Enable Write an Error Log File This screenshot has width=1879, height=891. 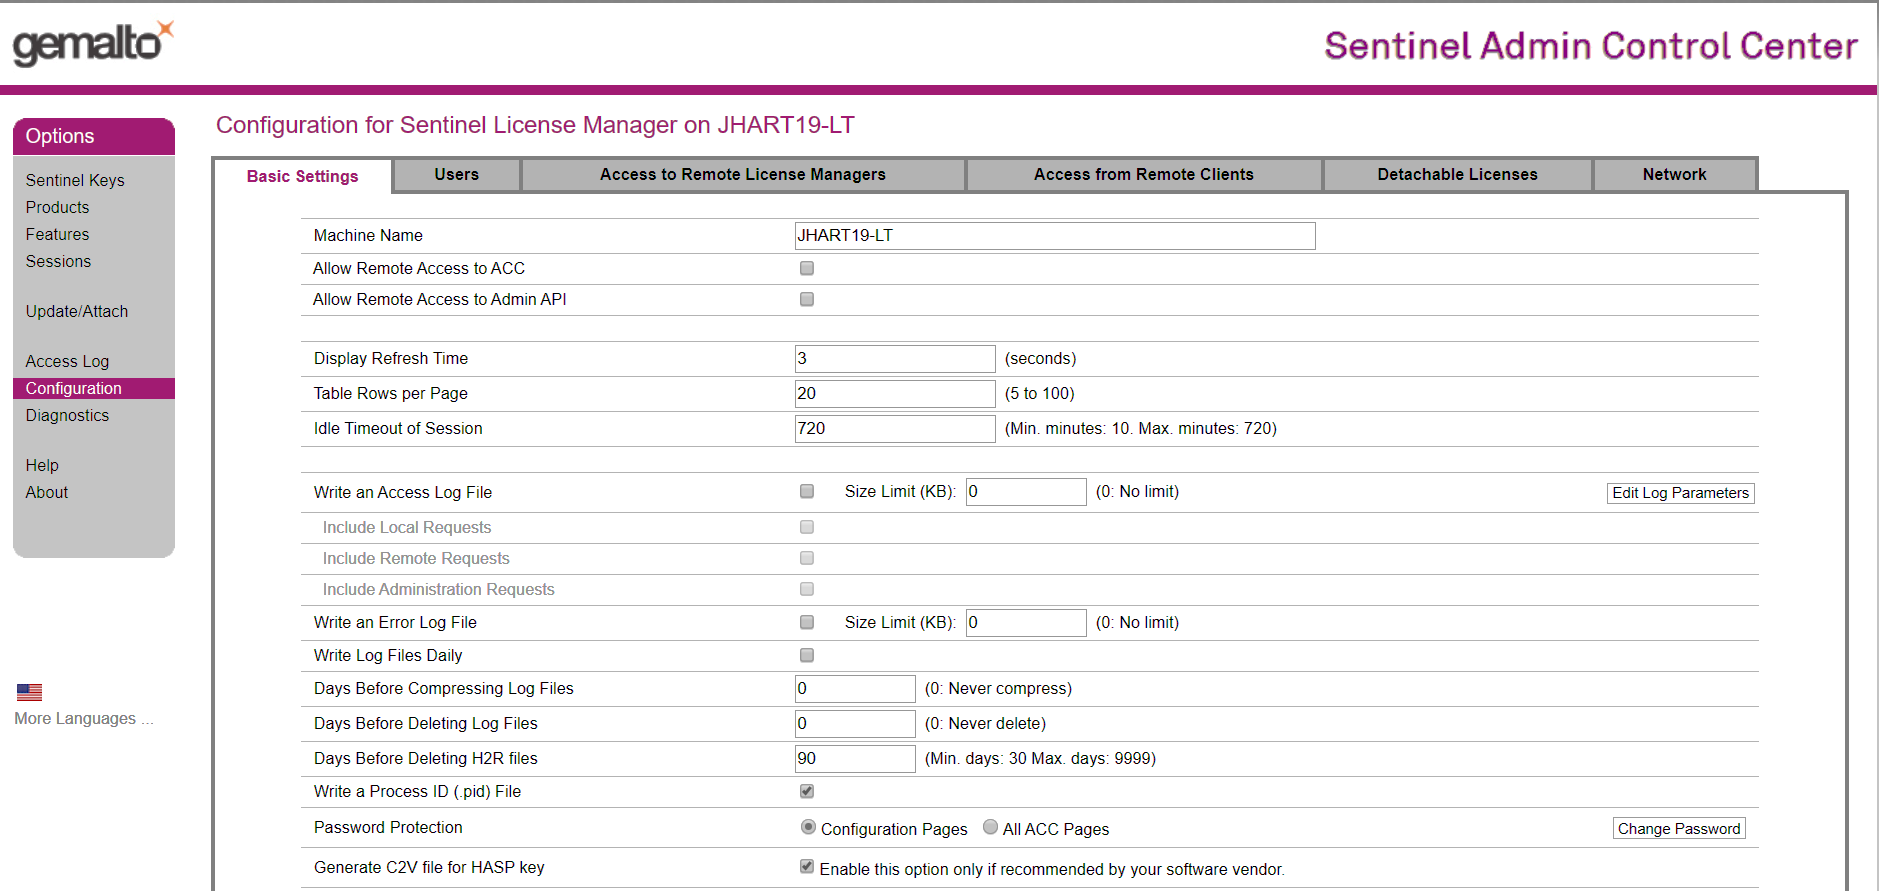coord(807,622)
